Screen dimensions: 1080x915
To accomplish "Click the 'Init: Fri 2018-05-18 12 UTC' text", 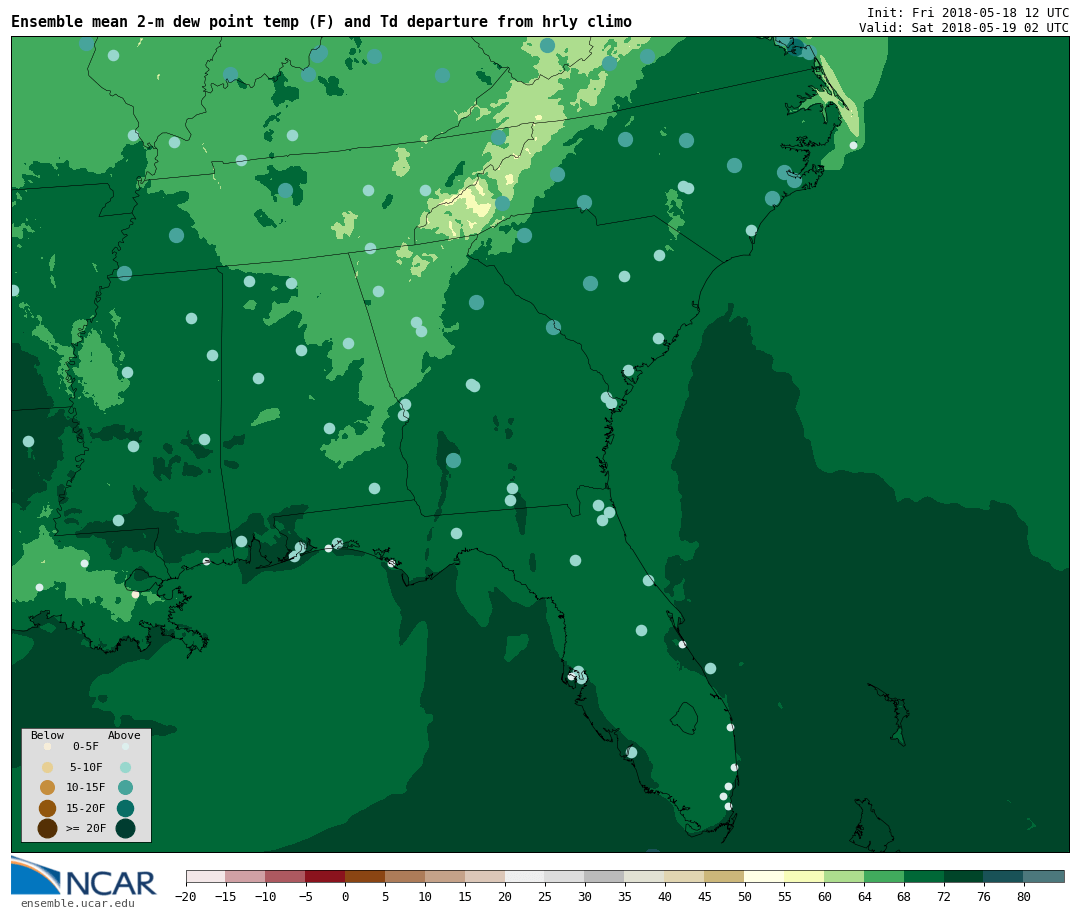I will tap(968, 12).
